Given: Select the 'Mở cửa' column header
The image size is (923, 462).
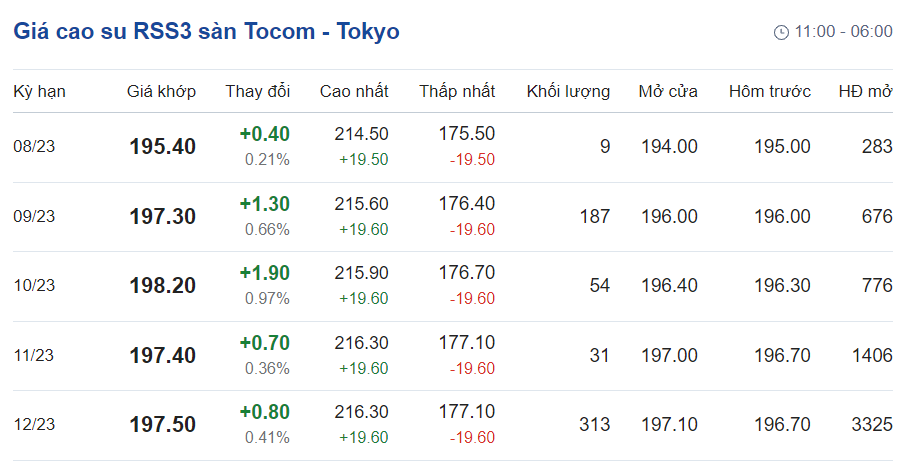Looking at the screenshot, I should (x=668, y=92).
